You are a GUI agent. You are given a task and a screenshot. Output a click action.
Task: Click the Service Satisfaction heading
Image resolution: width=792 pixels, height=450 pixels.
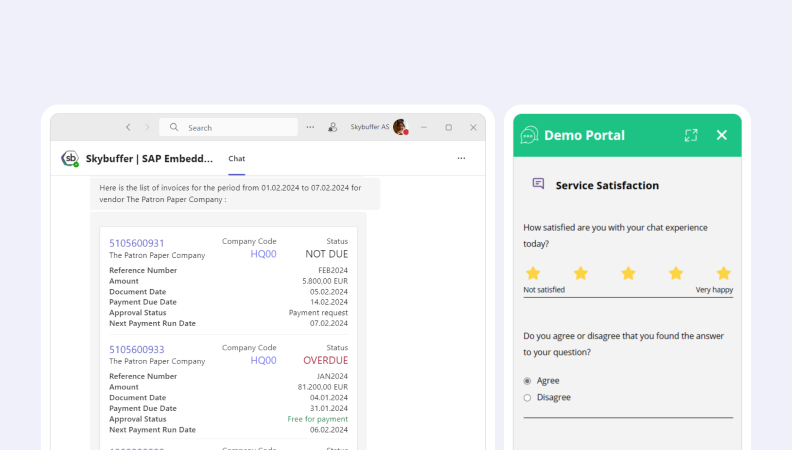(x=607, y=185)
